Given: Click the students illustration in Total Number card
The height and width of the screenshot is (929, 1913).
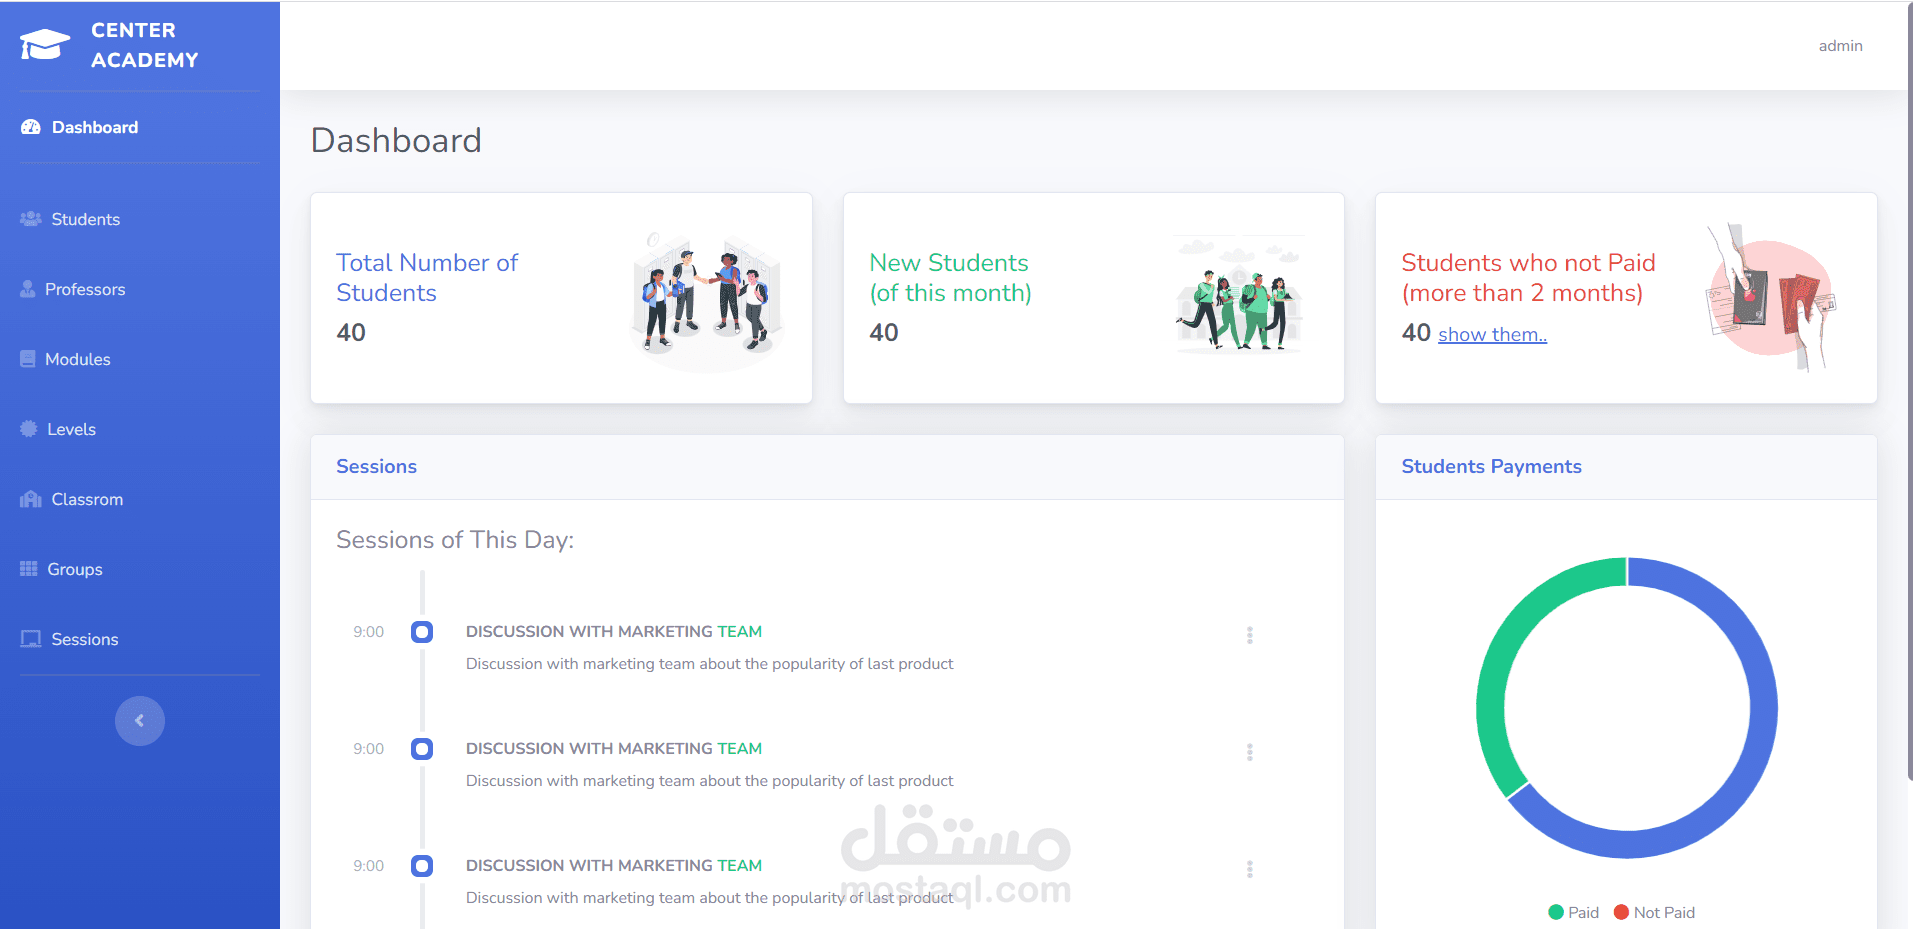Looking at the screenshot, I should (x=707, y=302).
